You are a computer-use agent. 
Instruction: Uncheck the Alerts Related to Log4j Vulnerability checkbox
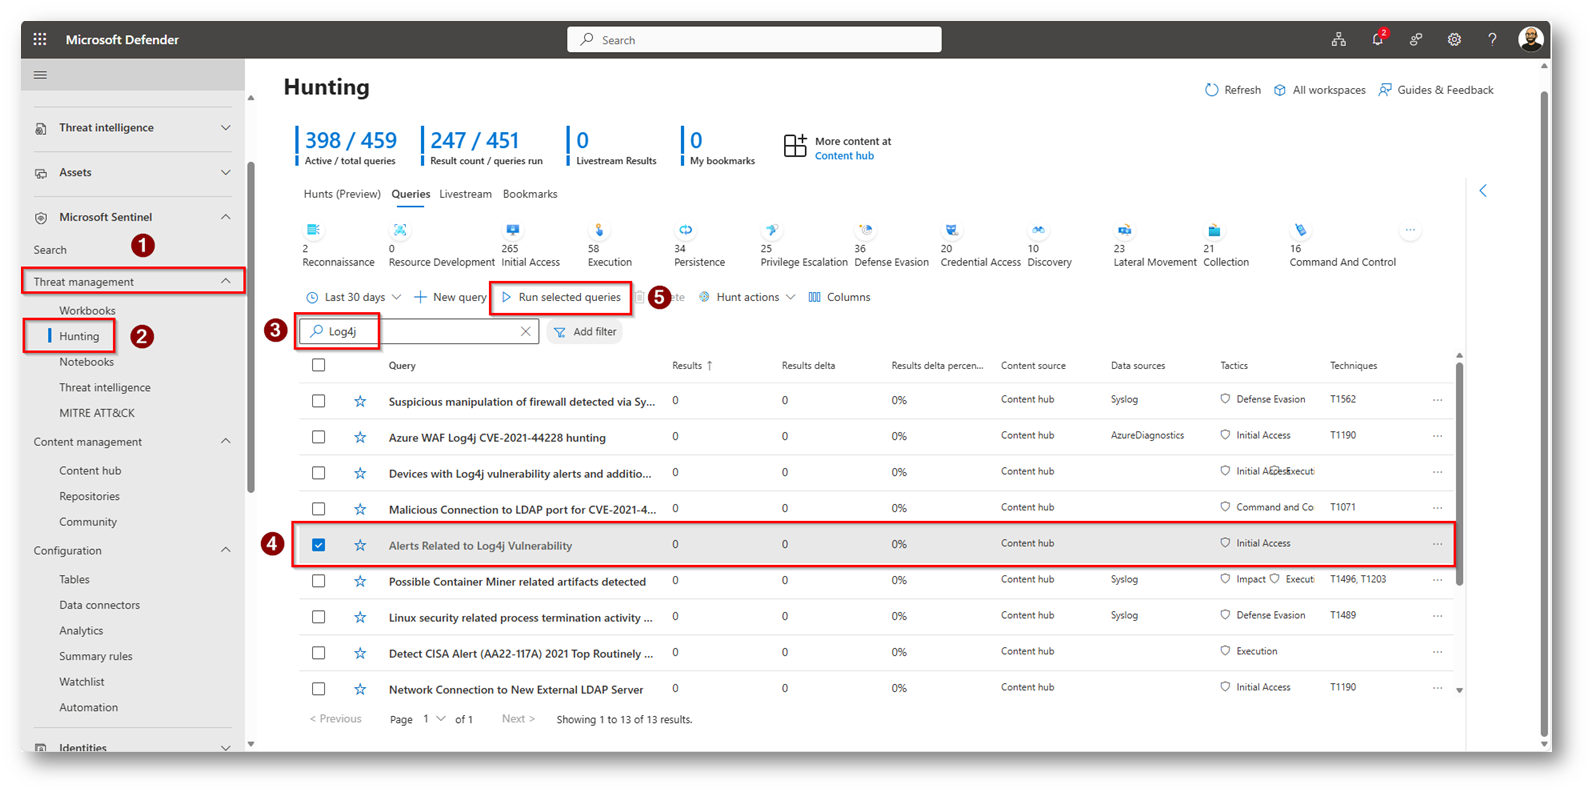pos(318,545)
